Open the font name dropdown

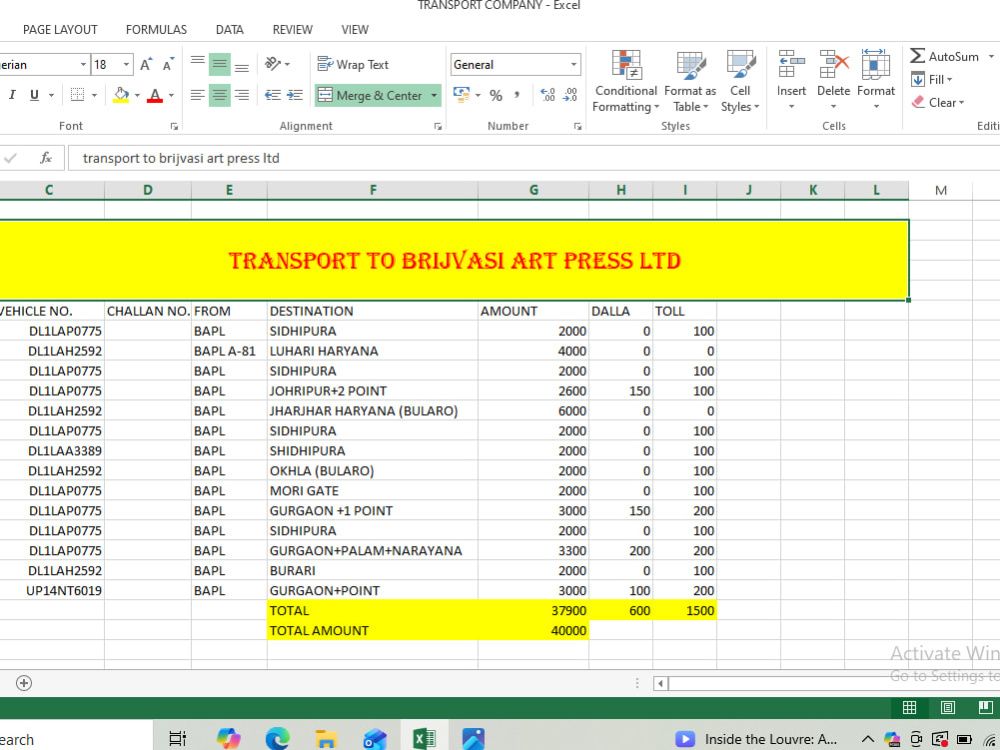tap(83, 64)
